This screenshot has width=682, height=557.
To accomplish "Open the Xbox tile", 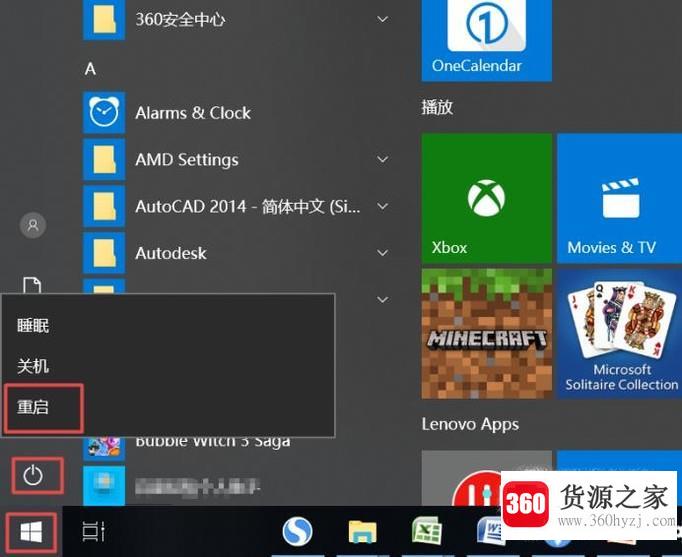I will coord(487,198).
